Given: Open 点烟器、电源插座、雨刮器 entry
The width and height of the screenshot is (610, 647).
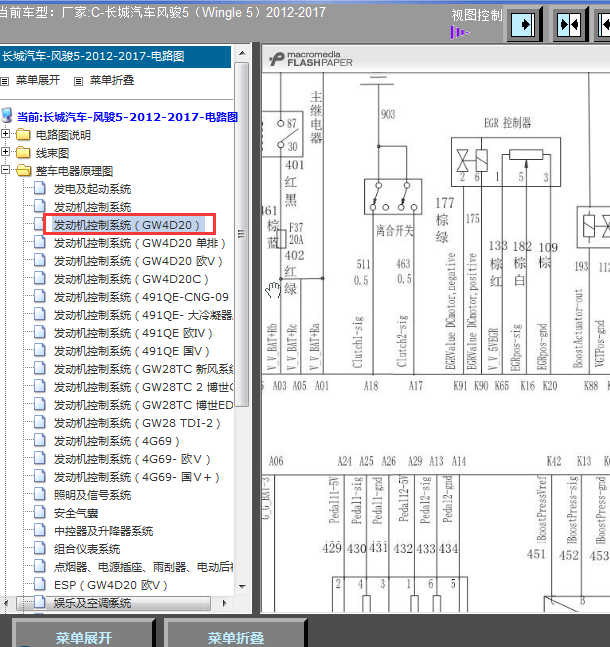Looking at the screenshot, I should pos(143,567).
